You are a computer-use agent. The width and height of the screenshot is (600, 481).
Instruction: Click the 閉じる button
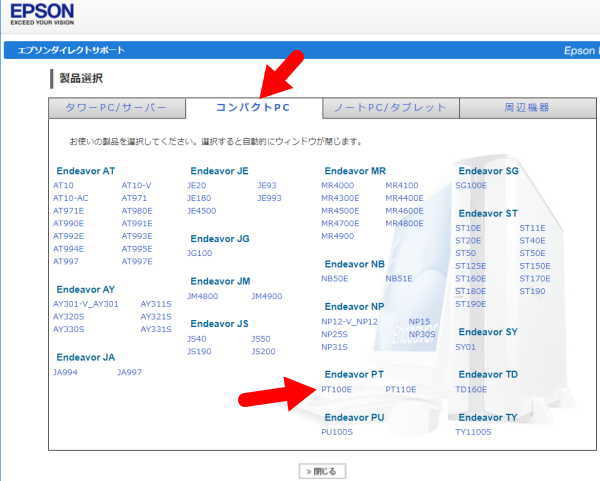click(323, 470)
